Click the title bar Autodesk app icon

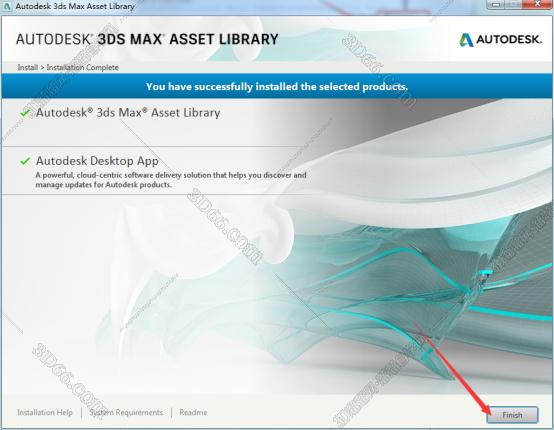tap(7, 6)
